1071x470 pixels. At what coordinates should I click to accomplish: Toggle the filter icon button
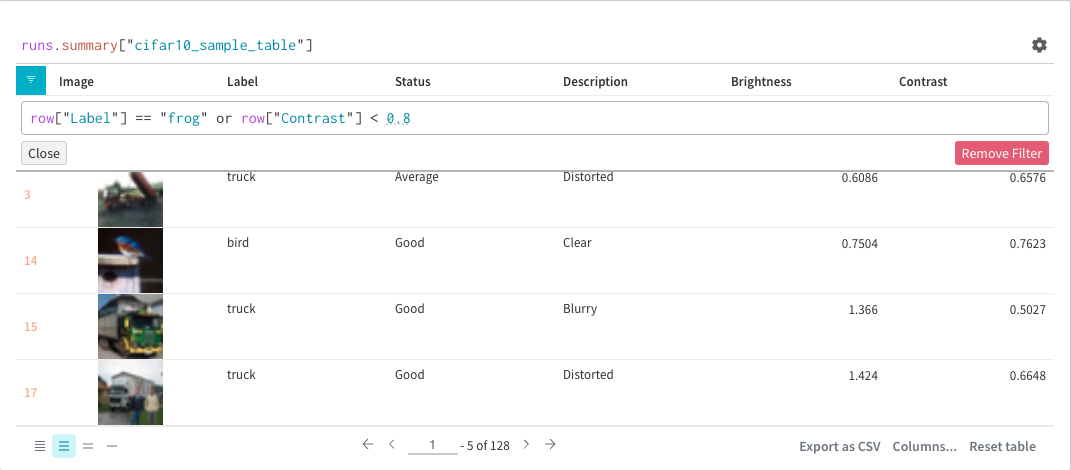31,80
